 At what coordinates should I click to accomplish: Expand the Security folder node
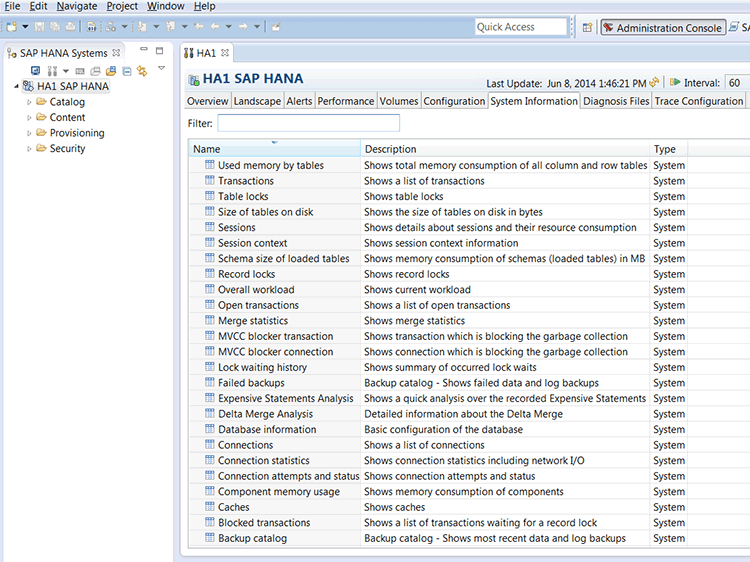pos(28,149)
